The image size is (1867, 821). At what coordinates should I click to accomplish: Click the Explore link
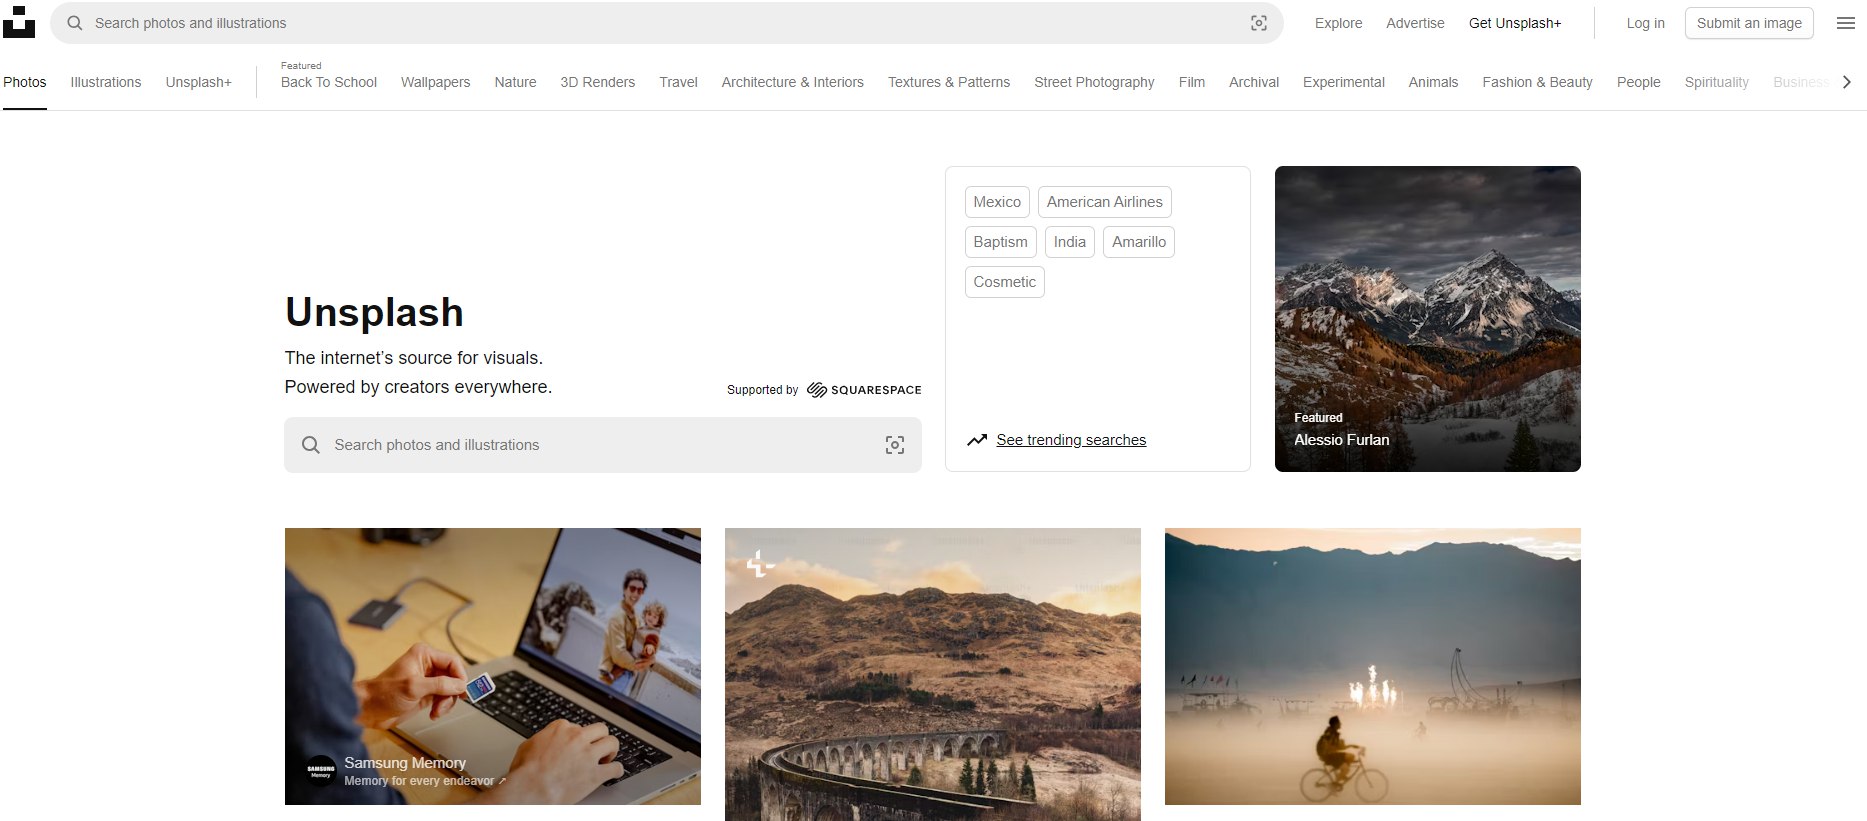(1338, 23)
